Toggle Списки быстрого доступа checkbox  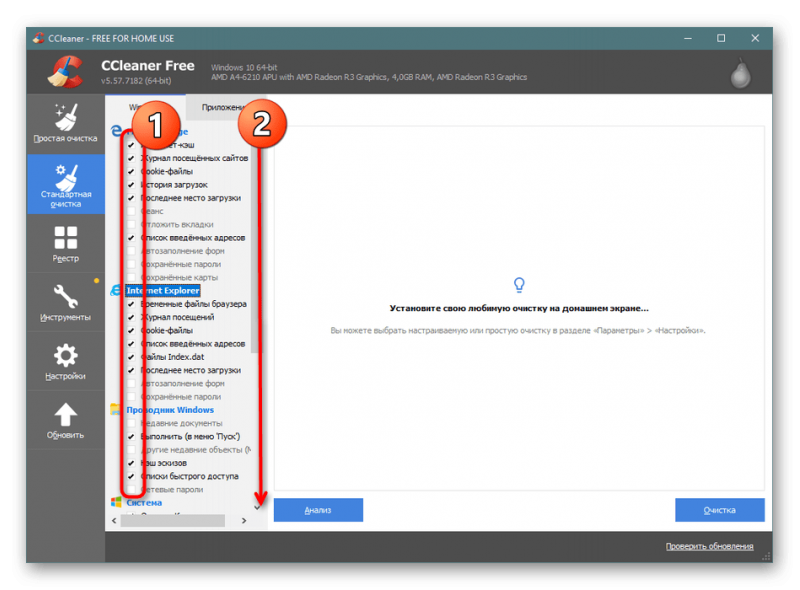(x=131, y=477)
